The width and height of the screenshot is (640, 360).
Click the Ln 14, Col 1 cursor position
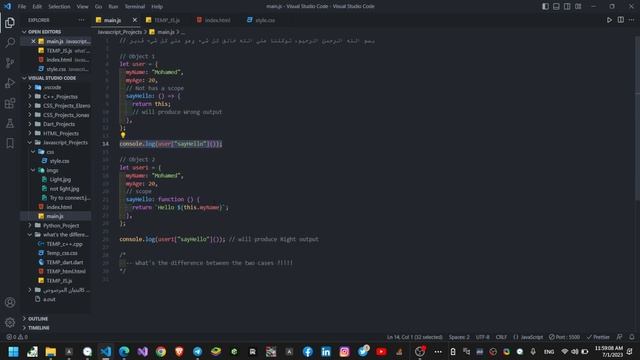coord(414,337)
